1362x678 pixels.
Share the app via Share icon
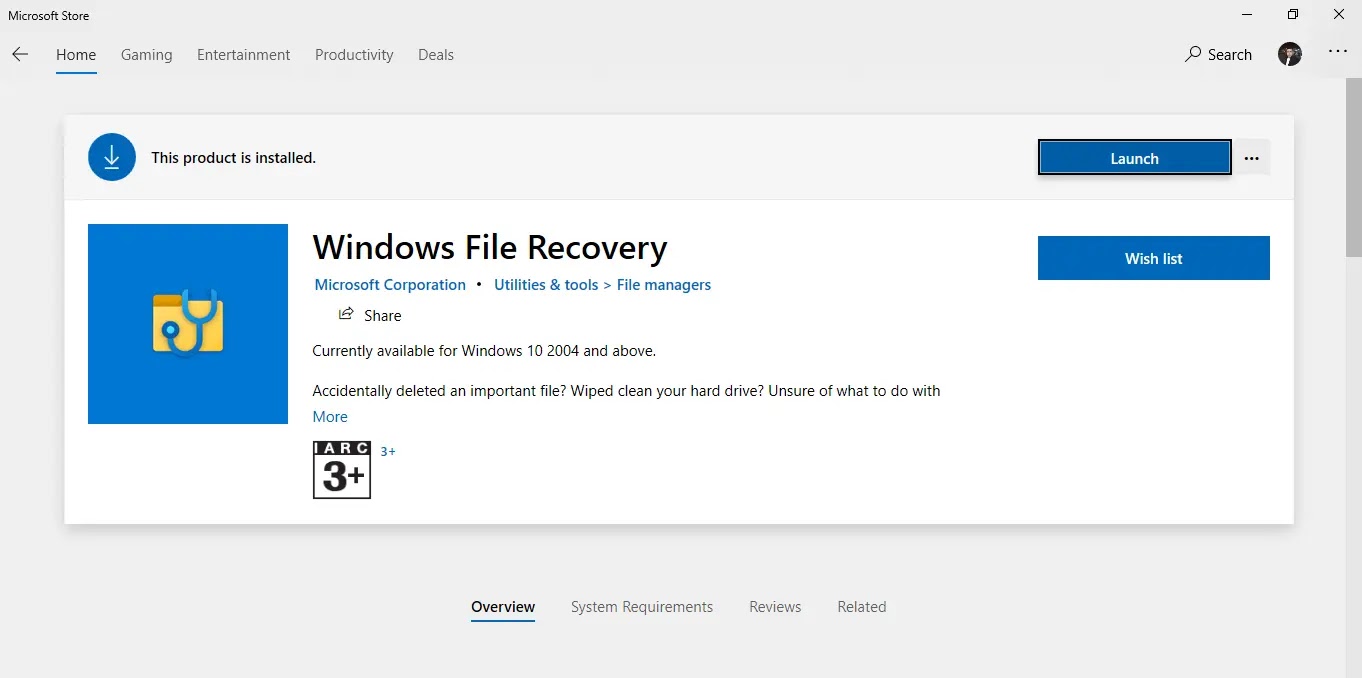[x=370, y=315]
